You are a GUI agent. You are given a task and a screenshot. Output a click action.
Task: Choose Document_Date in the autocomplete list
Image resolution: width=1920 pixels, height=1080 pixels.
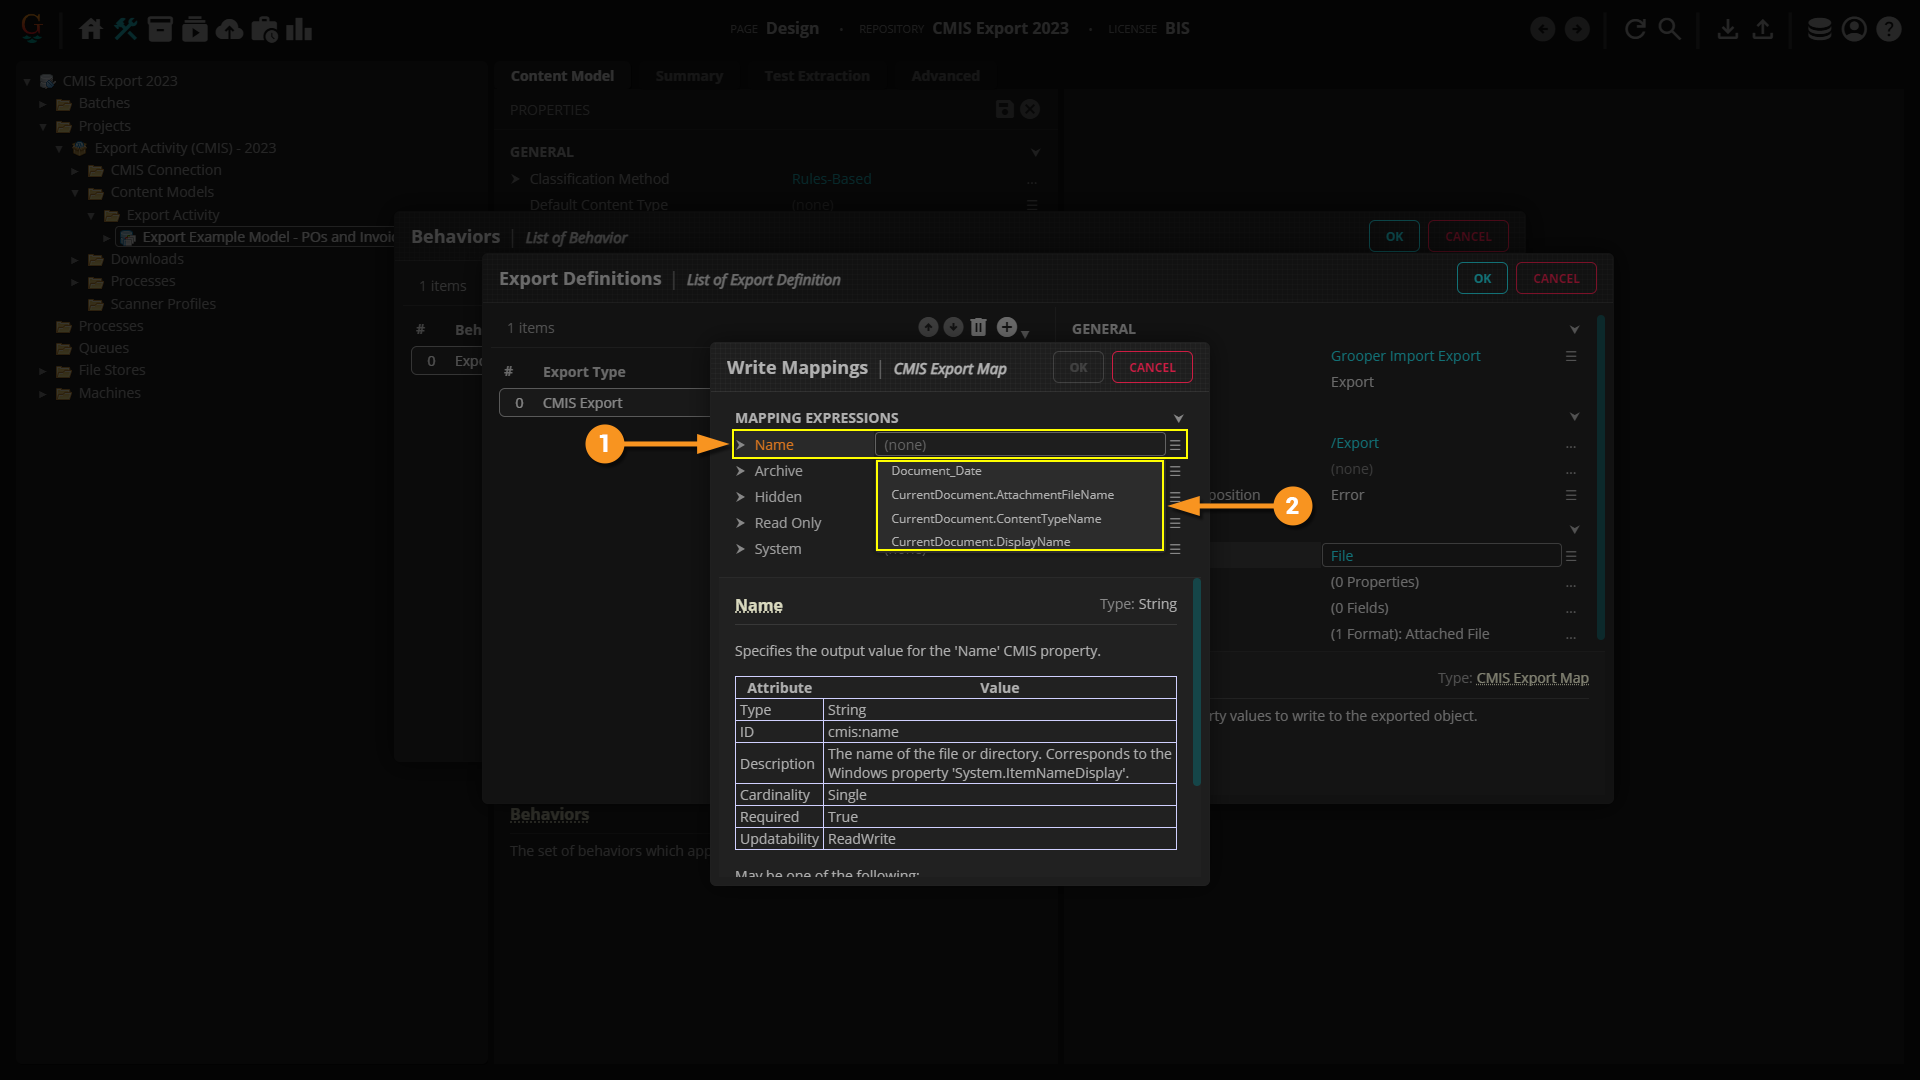click(936, 471)
